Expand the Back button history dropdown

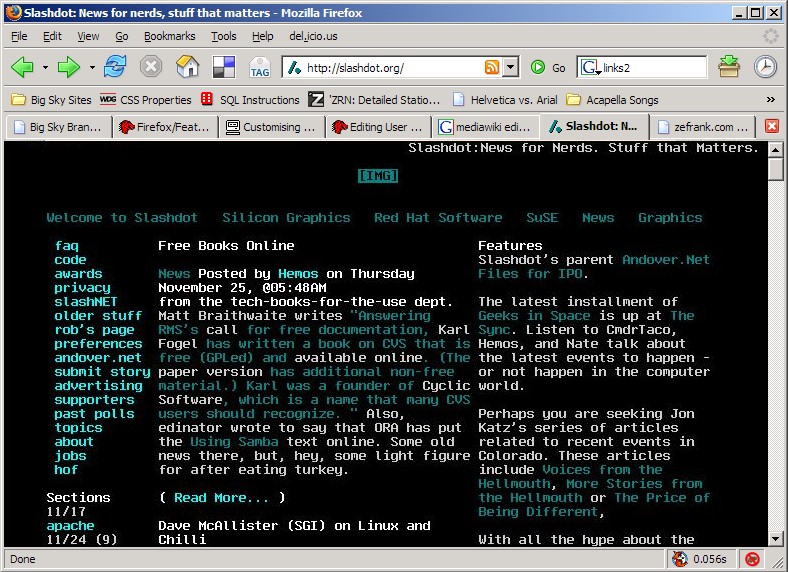[45, 67]
